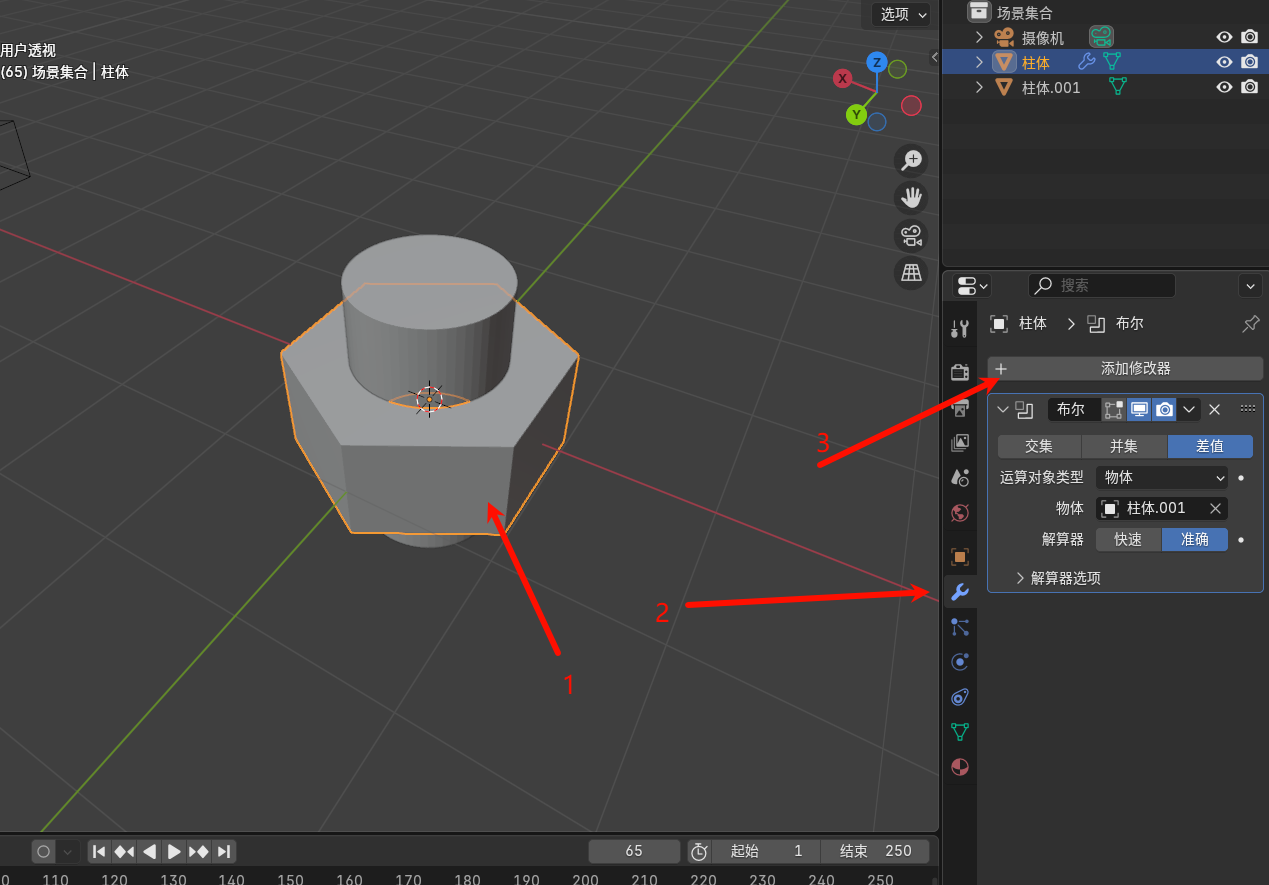Click the current frame field showing 65
This screenshot has height=885, width=1269.
pyautogui.click(x=633, y=851)
